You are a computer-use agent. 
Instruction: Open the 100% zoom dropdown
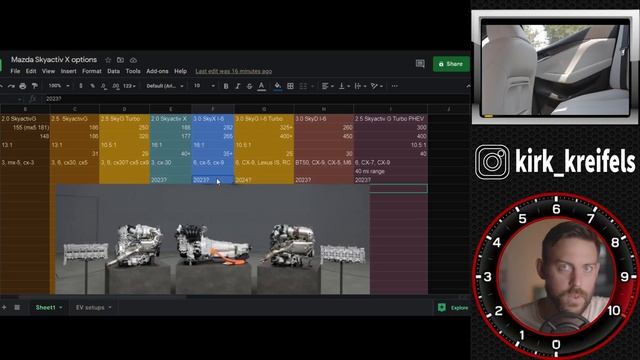[59, 86]
